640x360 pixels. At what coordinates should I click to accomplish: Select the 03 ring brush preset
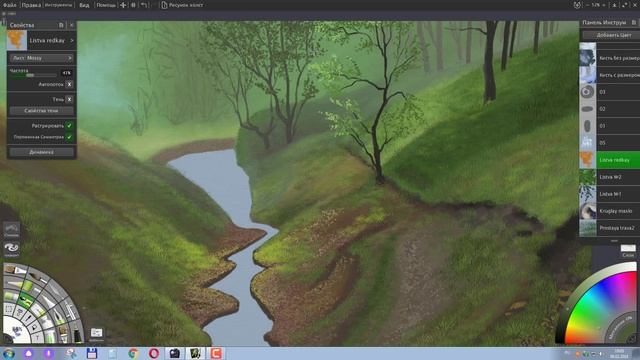pyautogui.click(x=610, y=92)
